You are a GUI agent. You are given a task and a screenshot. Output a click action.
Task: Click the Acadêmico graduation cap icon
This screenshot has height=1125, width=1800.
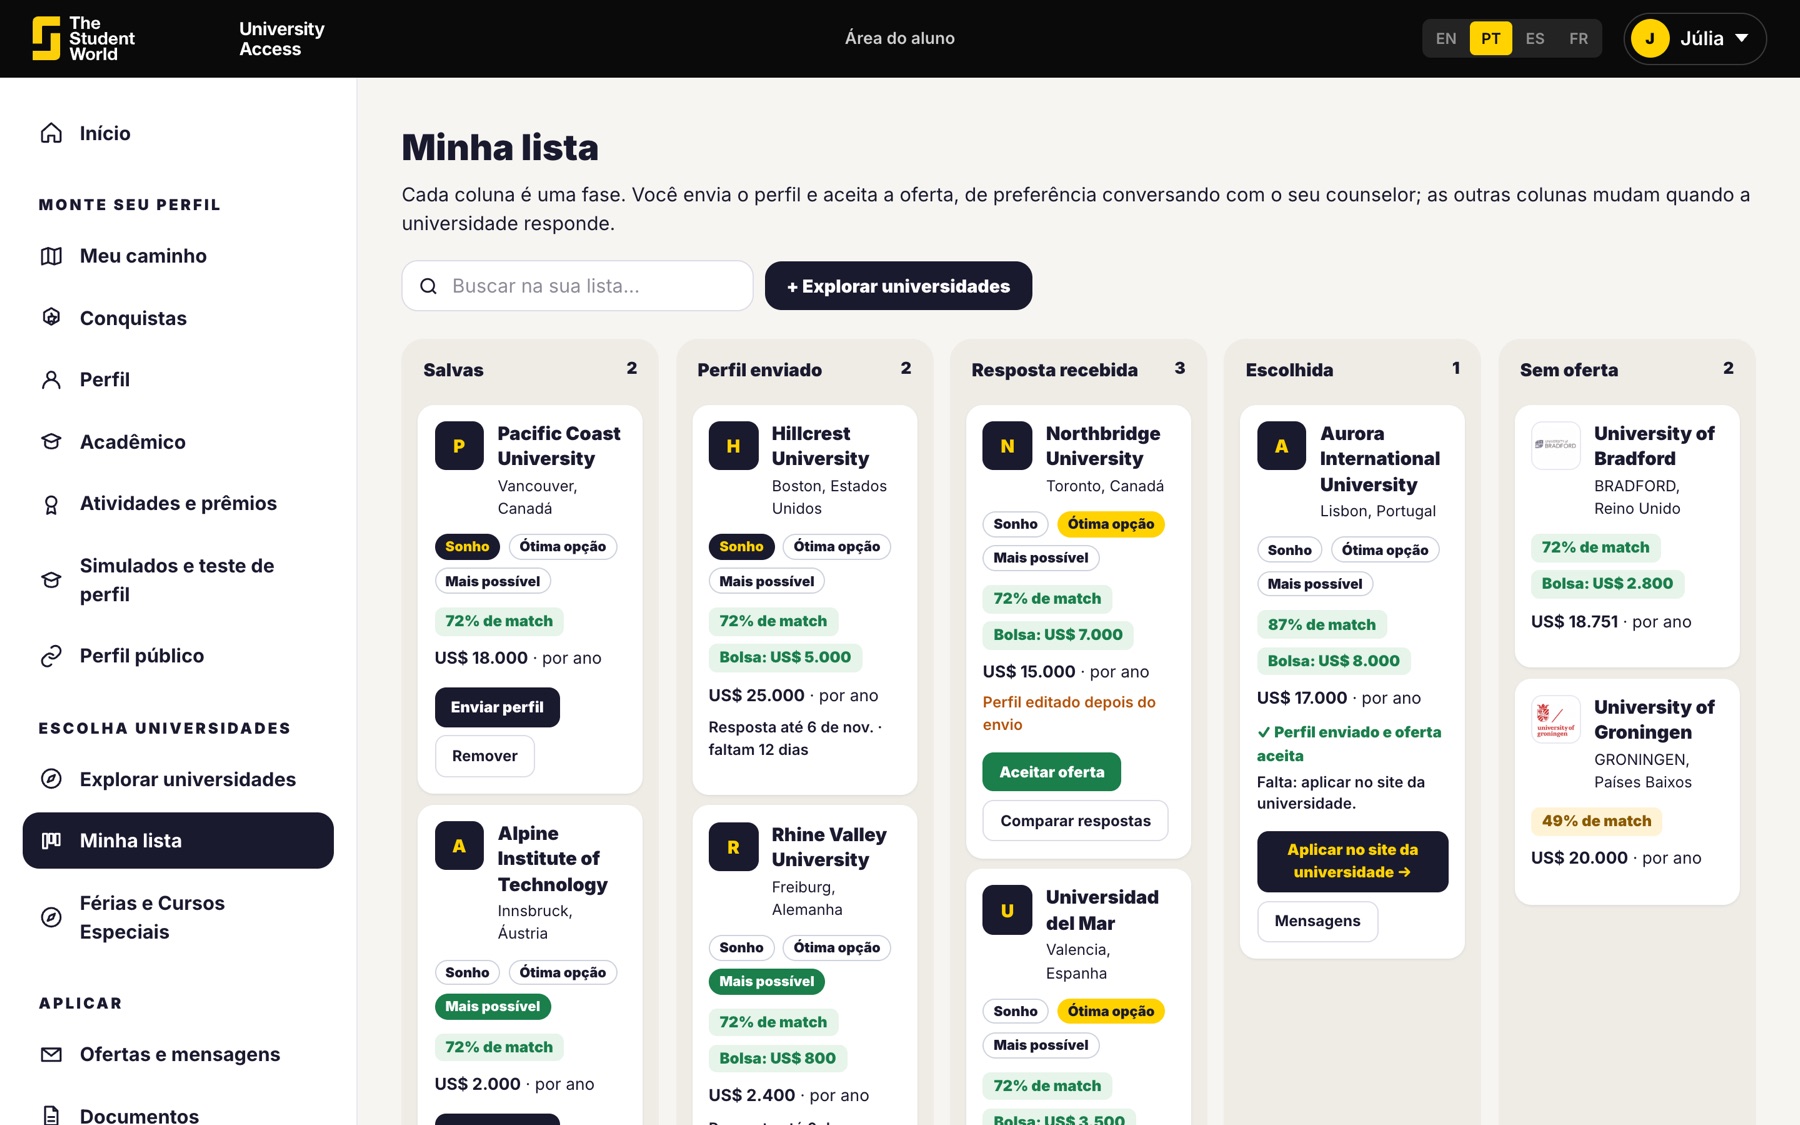51,442
